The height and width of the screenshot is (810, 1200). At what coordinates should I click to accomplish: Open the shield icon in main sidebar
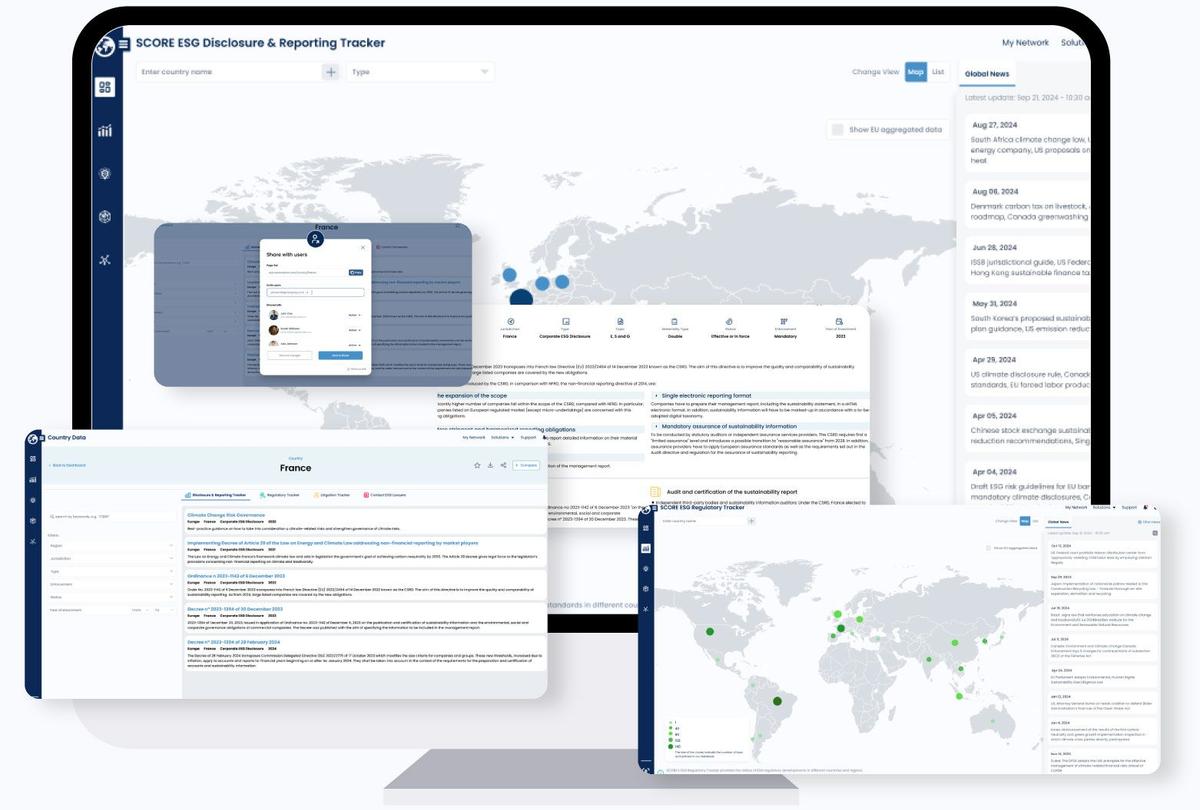coord(105,174)
